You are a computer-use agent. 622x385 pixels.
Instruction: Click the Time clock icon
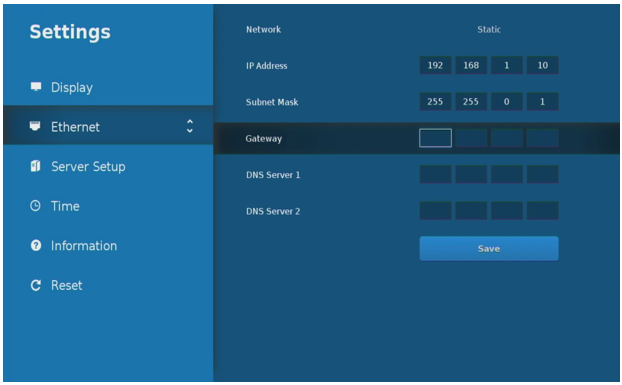(35, 205)
